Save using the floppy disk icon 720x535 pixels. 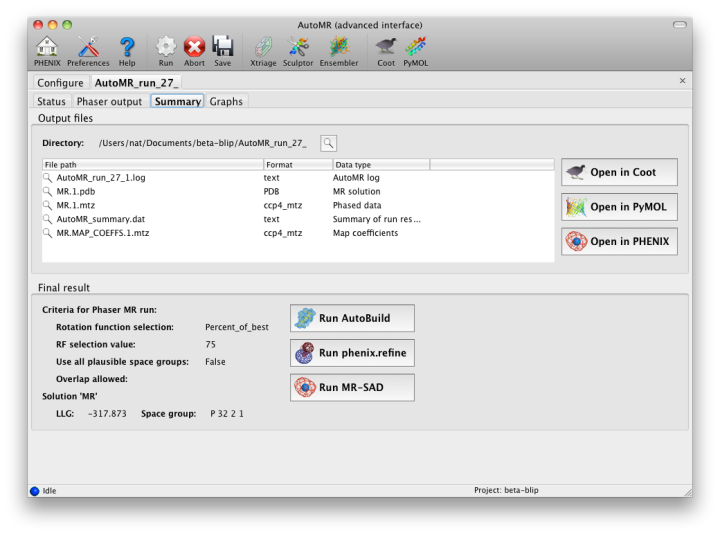[222, 48]
